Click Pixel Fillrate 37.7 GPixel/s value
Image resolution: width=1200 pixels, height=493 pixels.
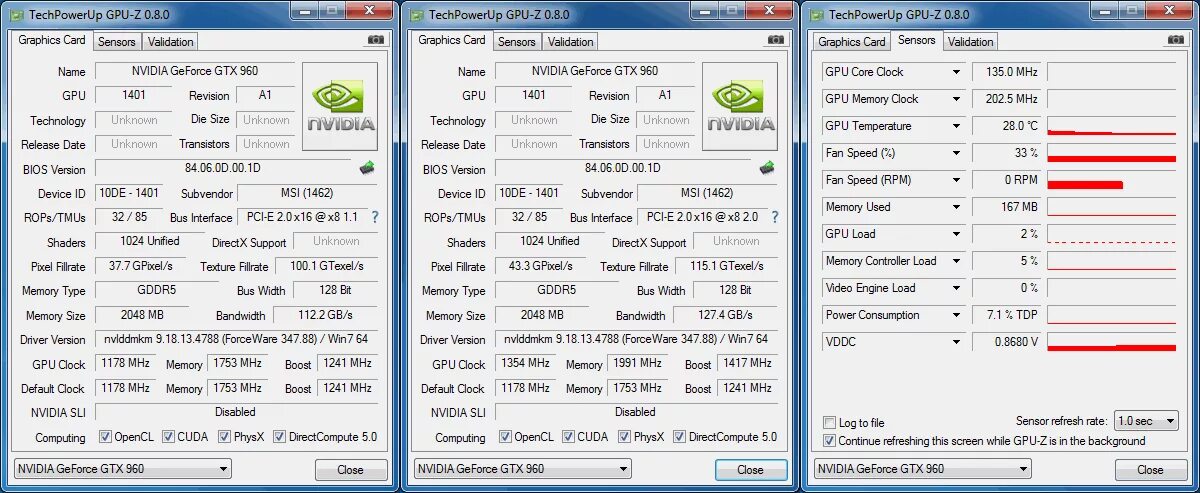tap(140, 266)
